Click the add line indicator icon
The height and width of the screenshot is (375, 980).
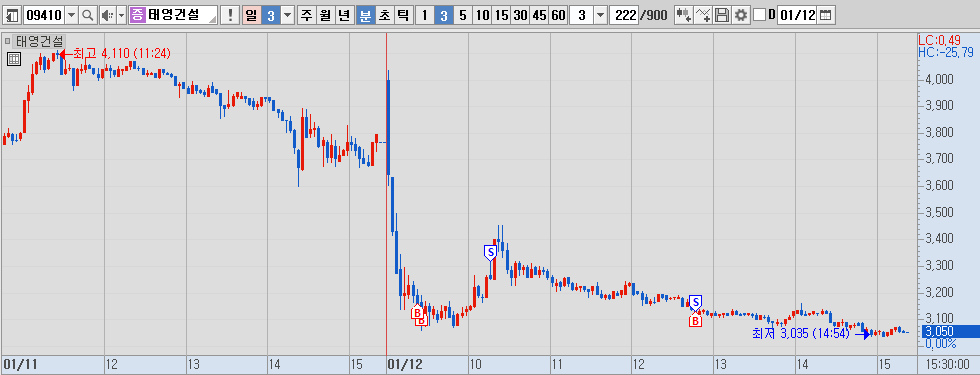704,16
